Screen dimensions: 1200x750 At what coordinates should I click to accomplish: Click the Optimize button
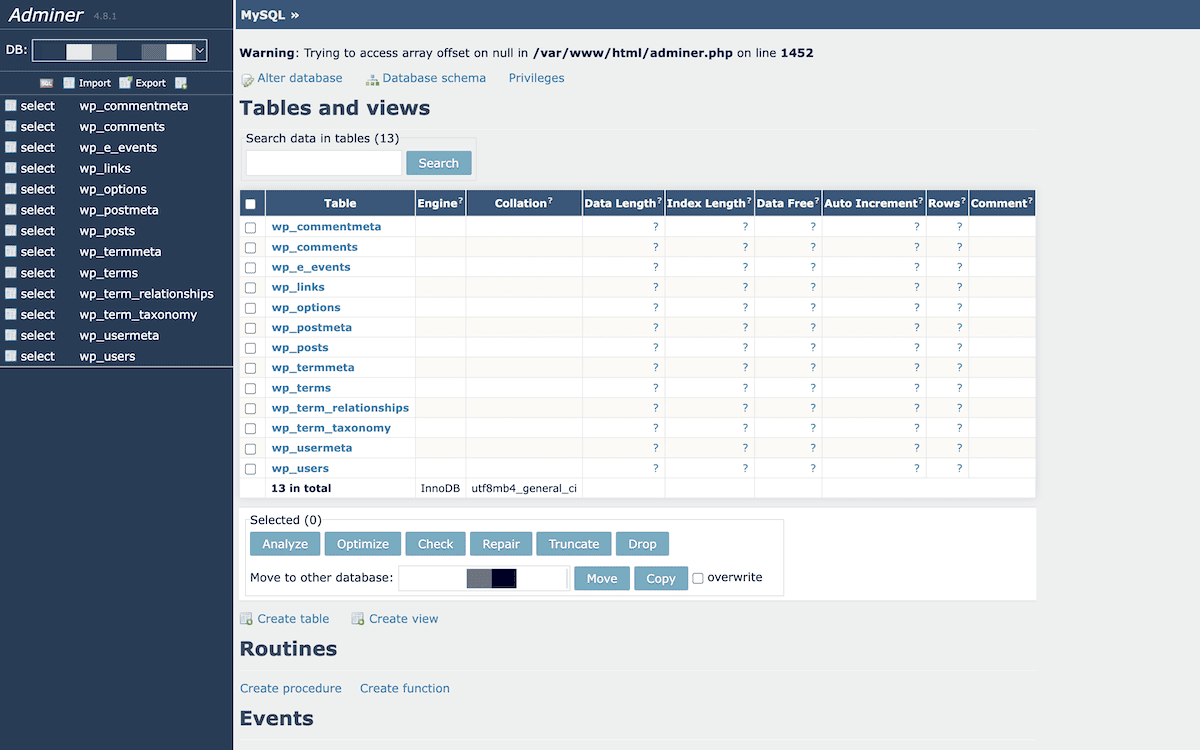coord(363,544)
